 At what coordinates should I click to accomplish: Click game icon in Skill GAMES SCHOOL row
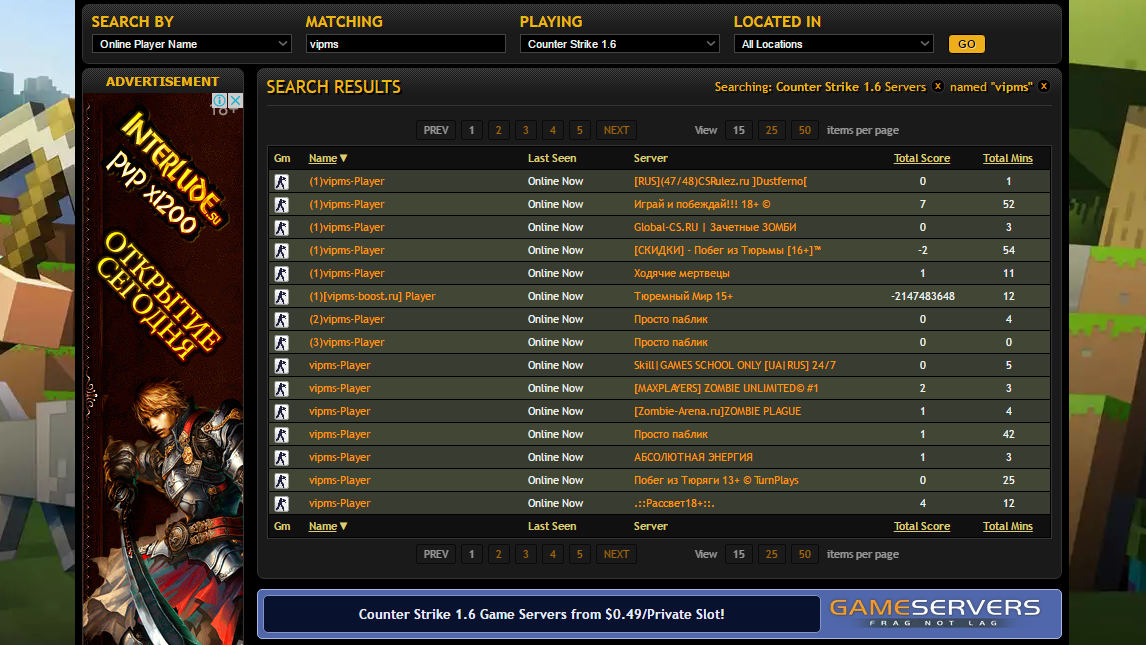pyautogui.click(x=281, y=366)
